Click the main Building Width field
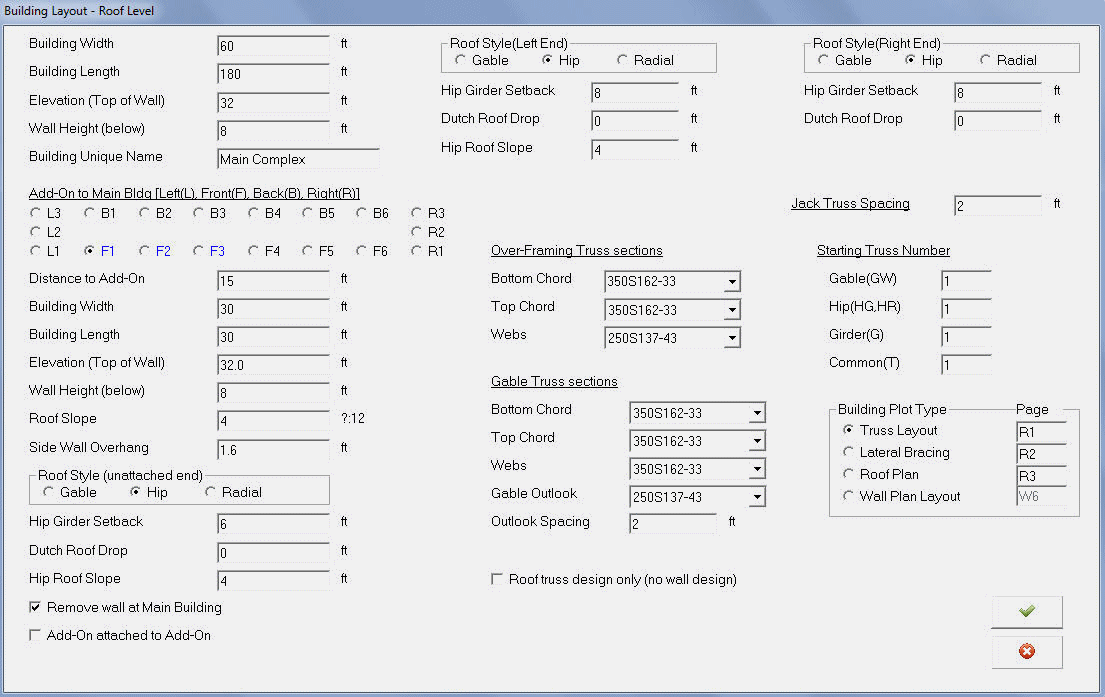The height and width of the screenshot is (697, 1105). (x=272, y=46)
